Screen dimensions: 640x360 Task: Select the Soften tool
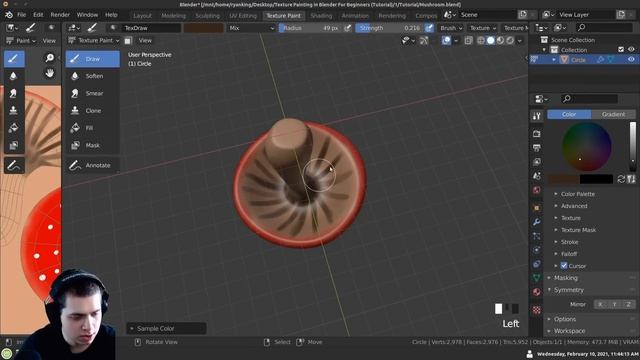point(93,76)
